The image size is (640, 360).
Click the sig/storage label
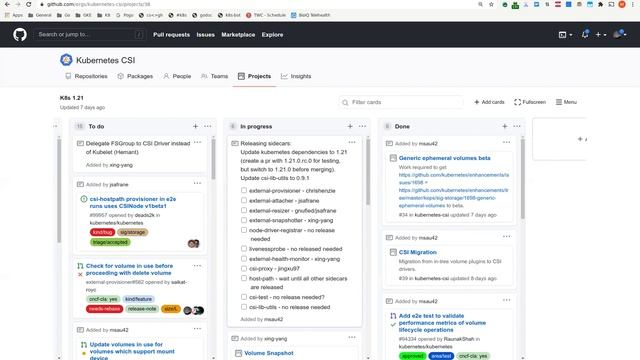(x=133, y=232)
